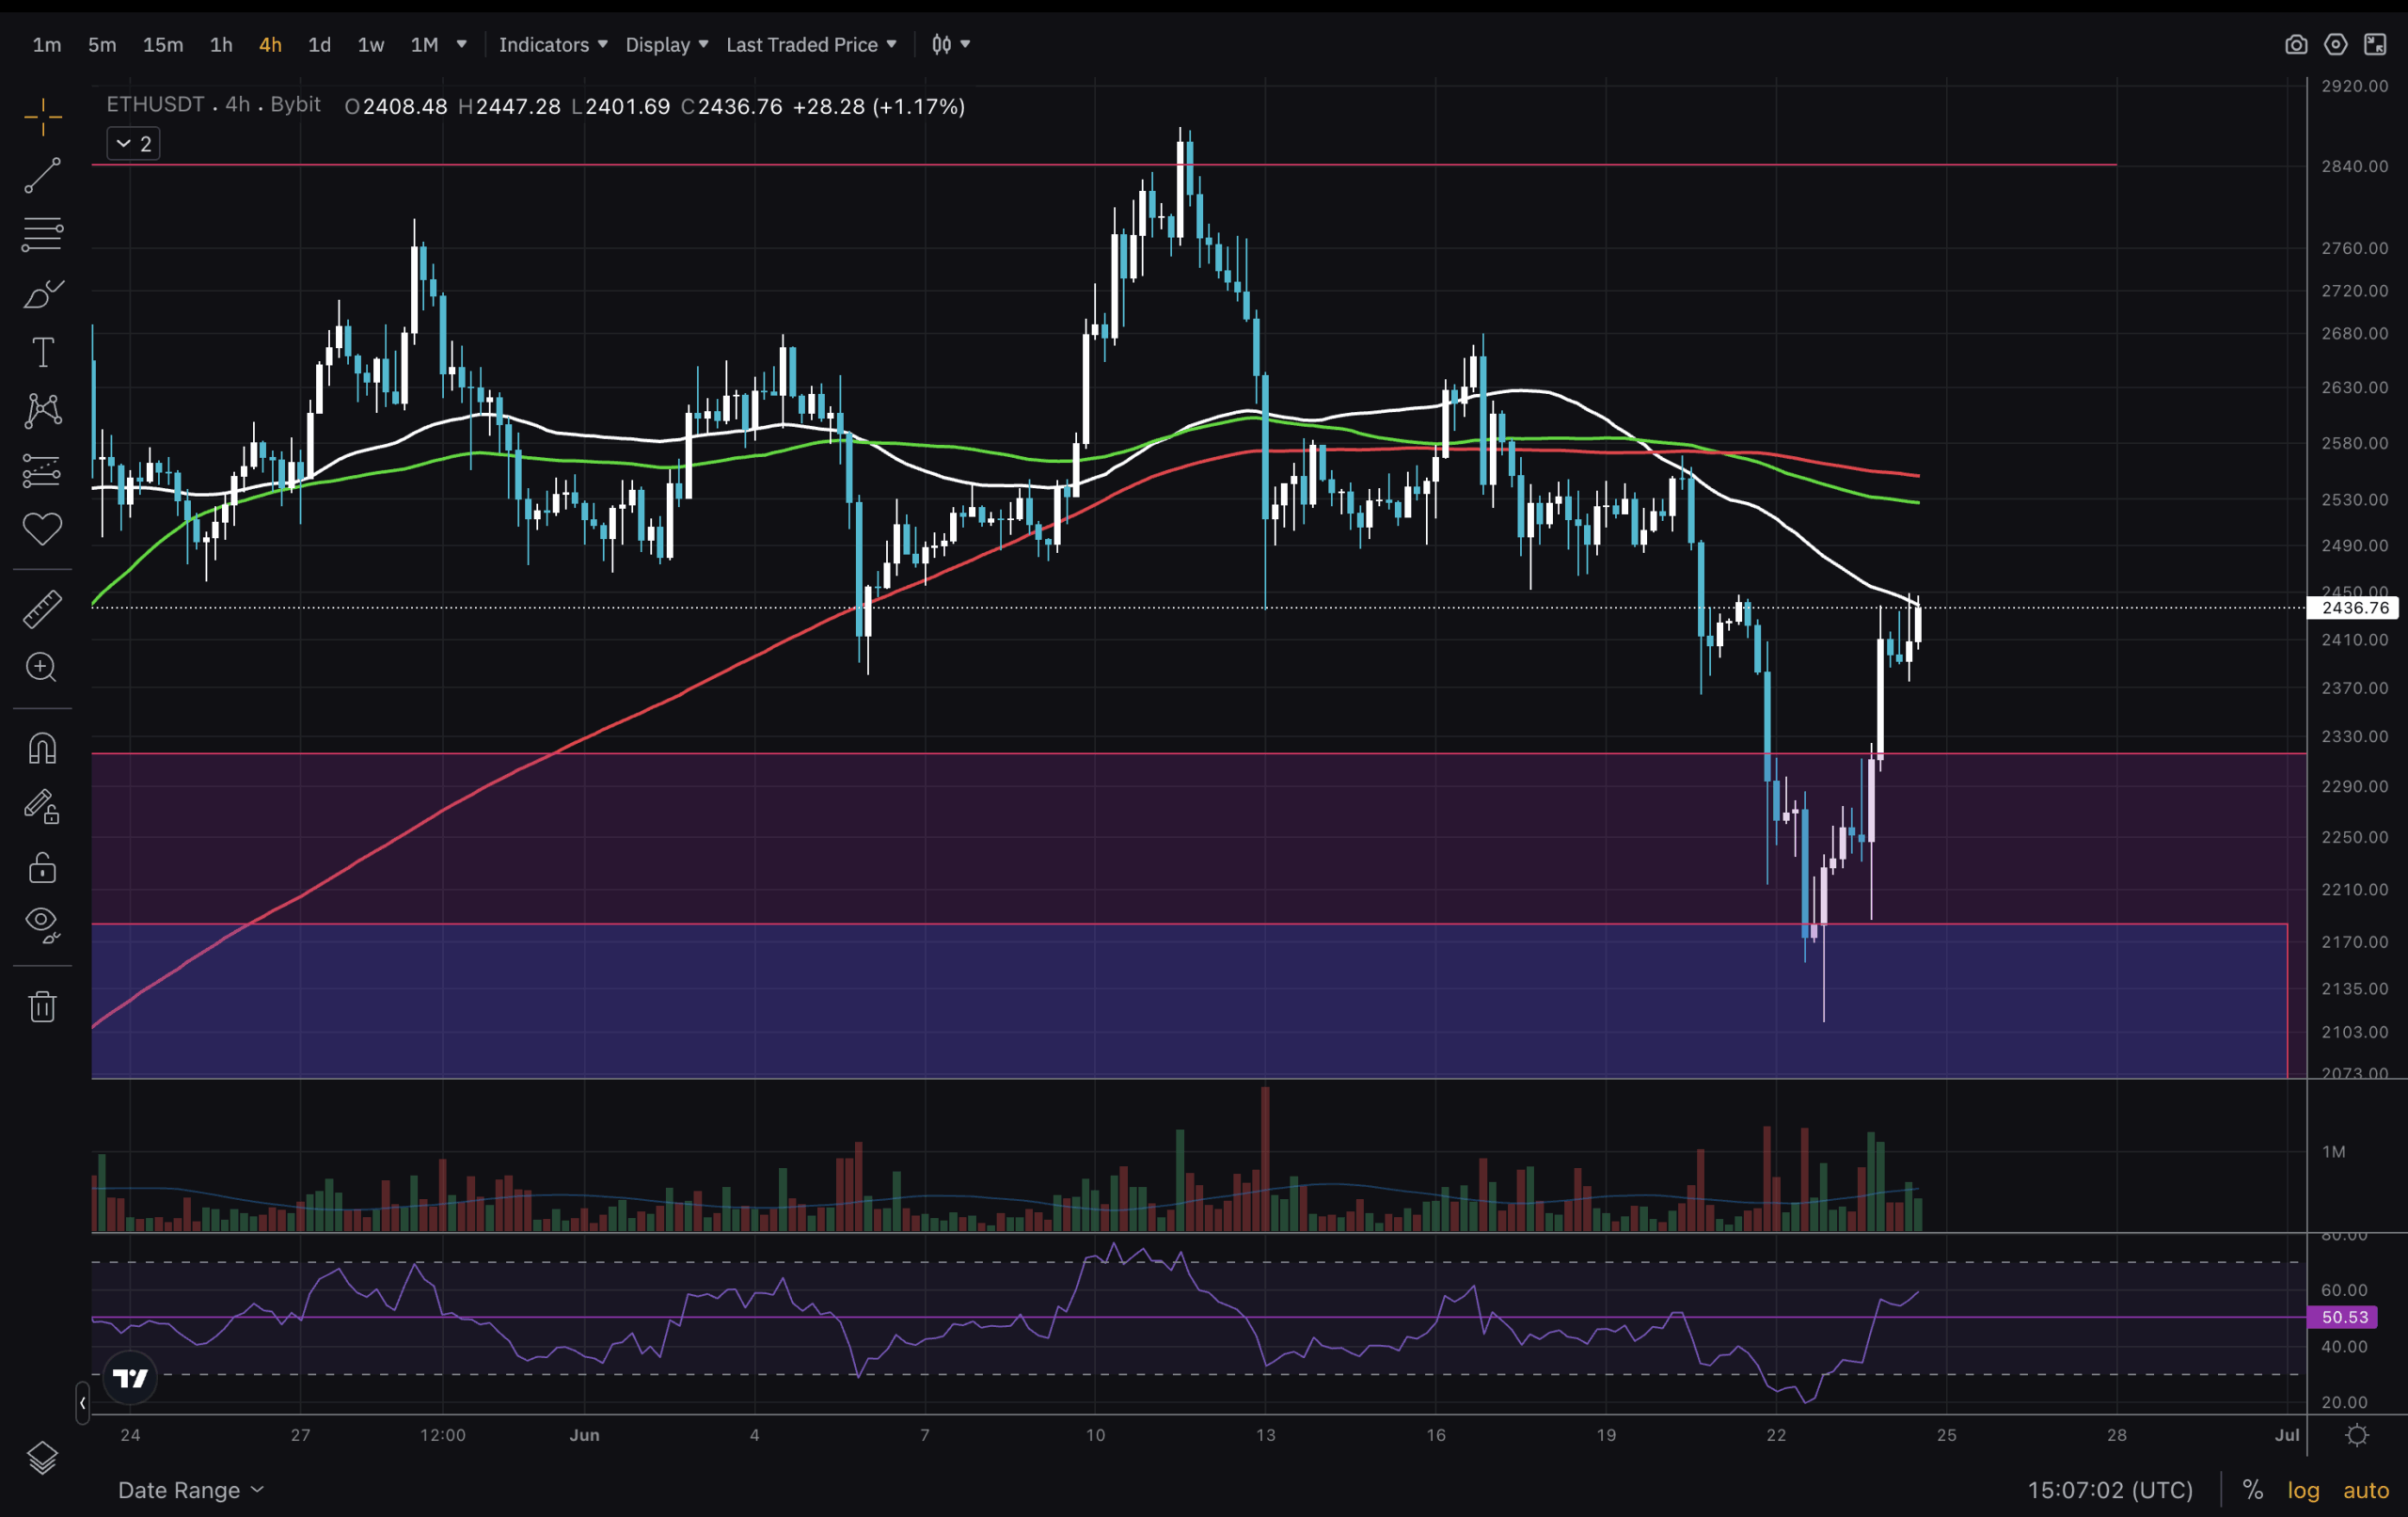Click the Jul label on time axis
The image size is (2408, 1517).
pos(2287,1435)
